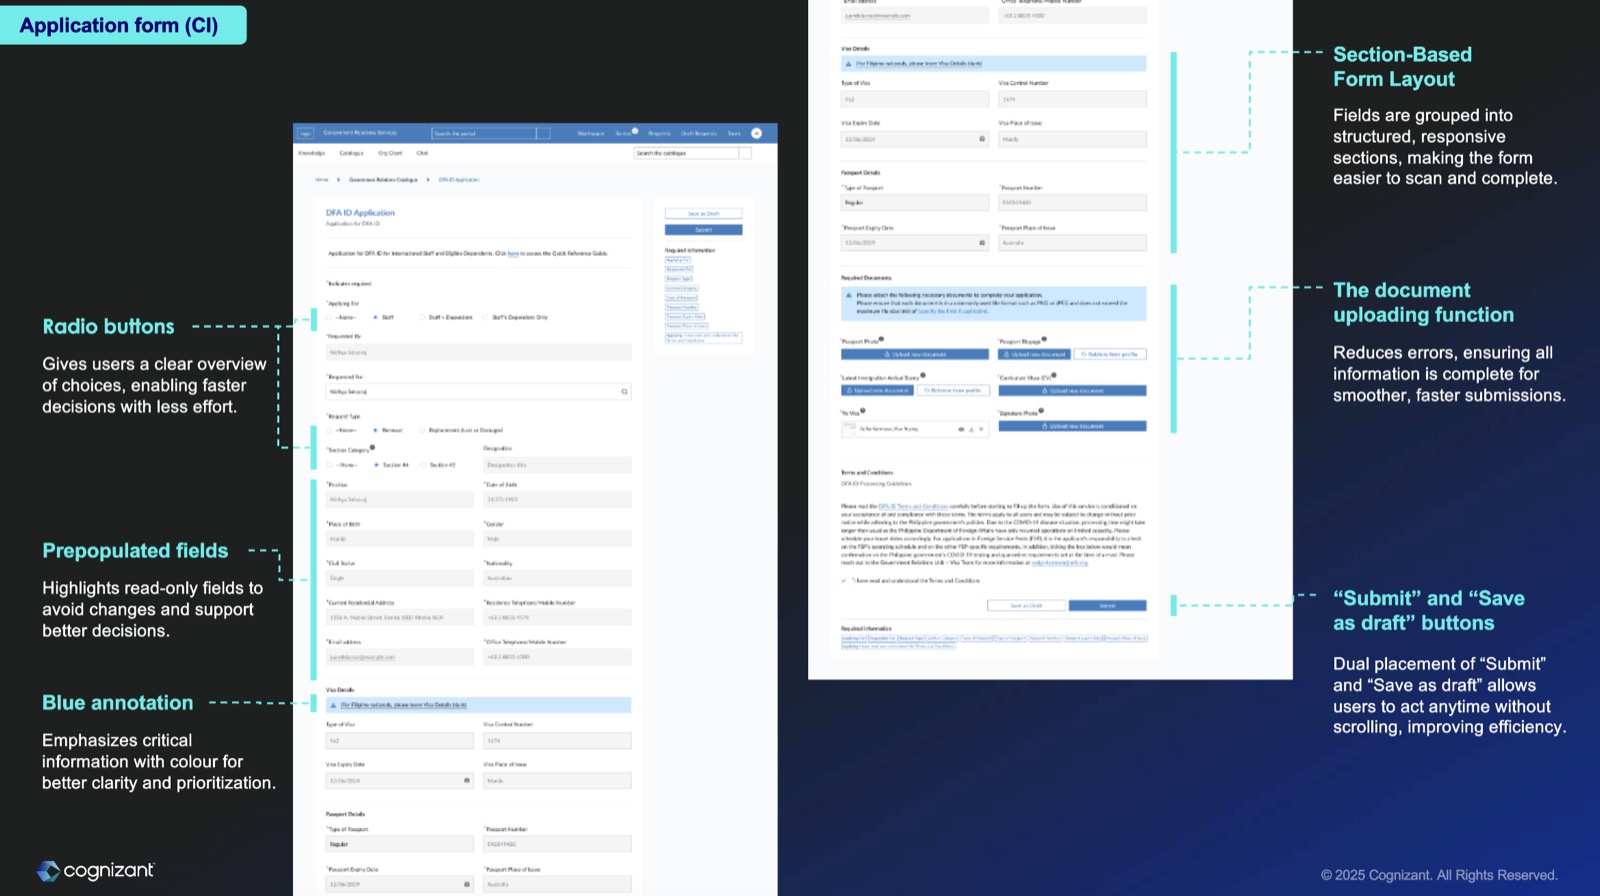The image size is (1600, 896).
Task: Open Passport Expiry Date calendar in right form
Action: pyautogui.click(x=982, y=243)
